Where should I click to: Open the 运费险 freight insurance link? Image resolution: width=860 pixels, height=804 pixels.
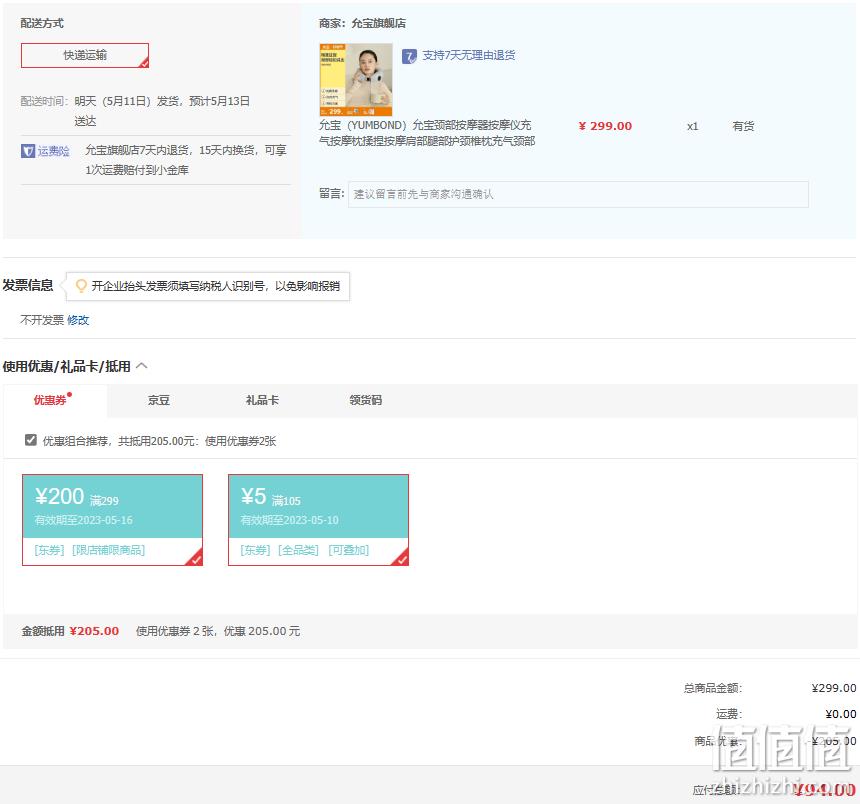click(53, 151)
